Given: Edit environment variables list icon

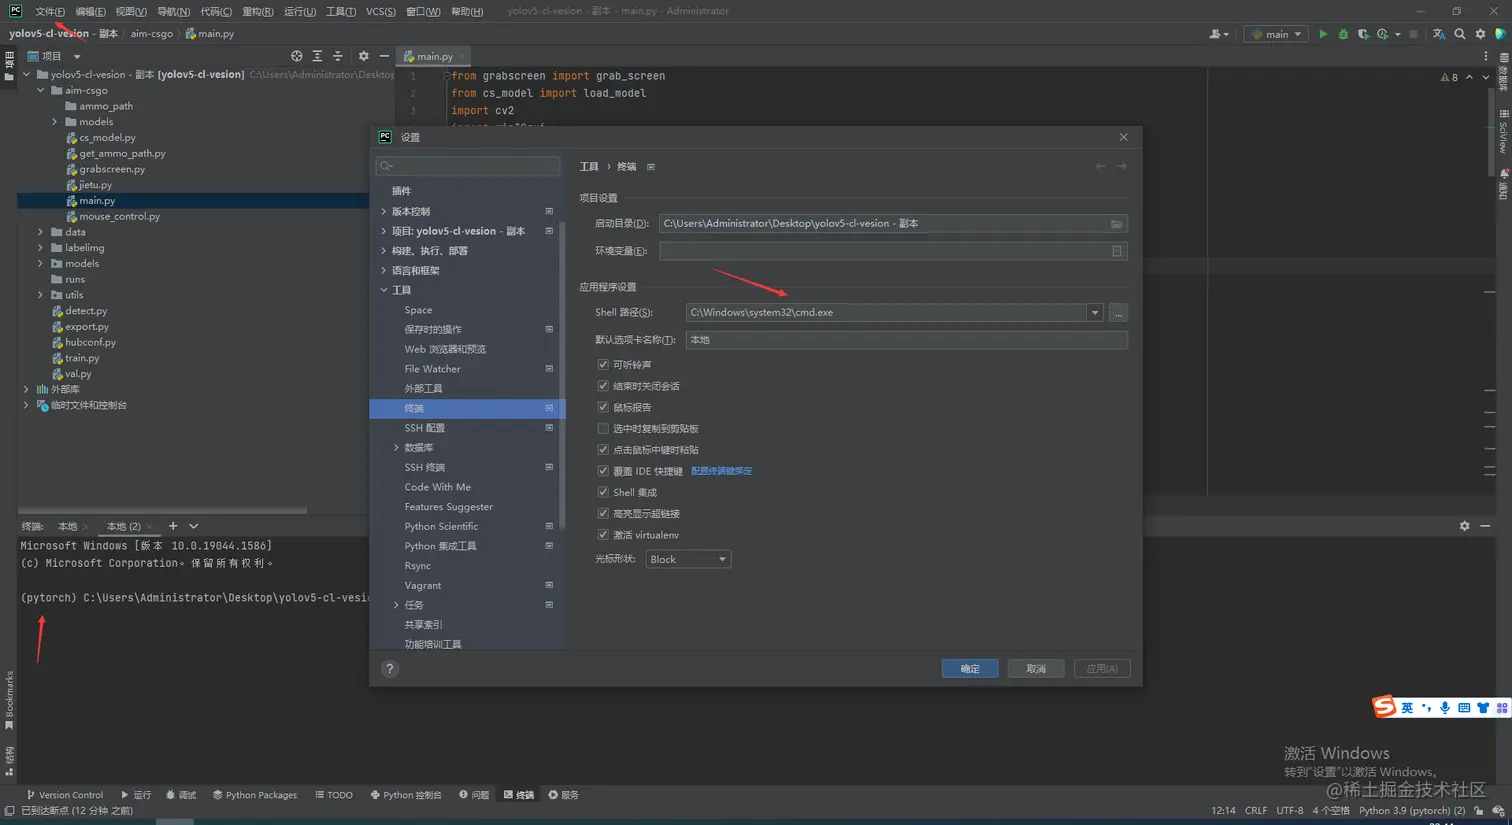Looking at the screenshot, I should [1117, 251].
